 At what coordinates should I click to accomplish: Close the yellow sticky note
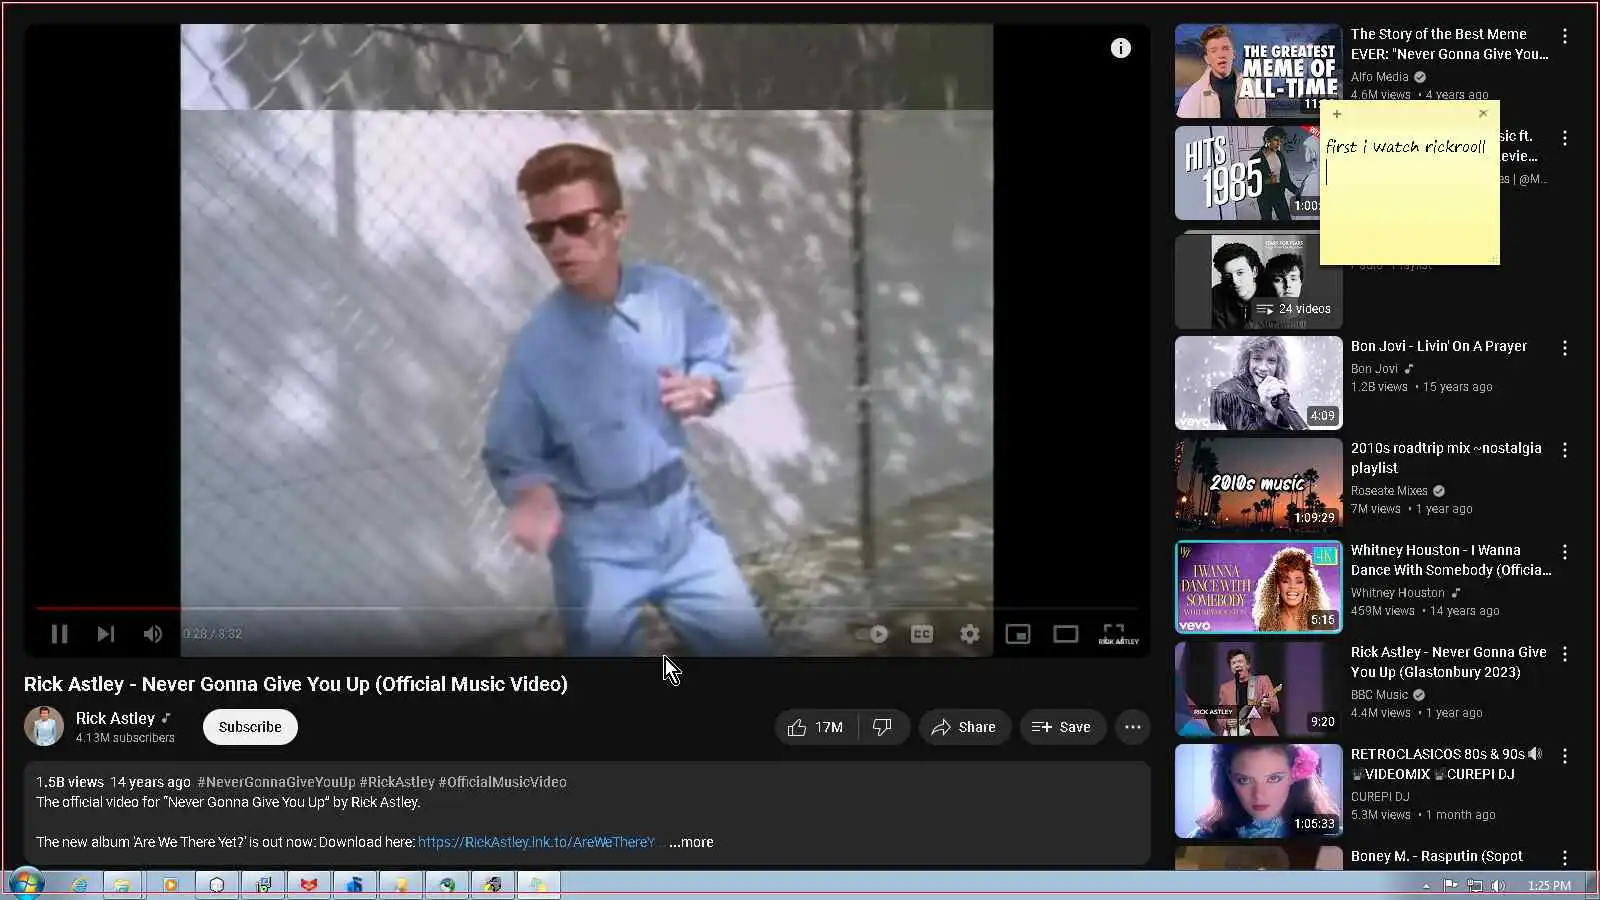coord(1483,114)
